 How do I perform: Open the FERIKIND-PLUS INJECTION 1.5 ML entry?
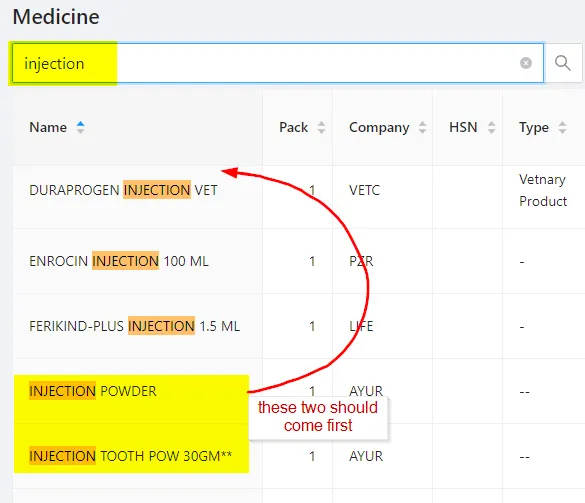click(134, 326)
